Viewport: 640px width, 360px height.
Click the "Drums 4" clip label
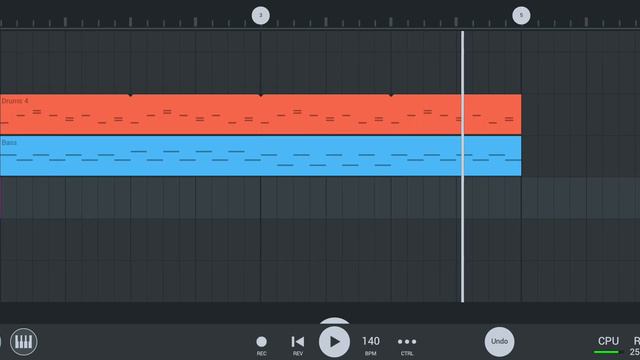(15, 101)
